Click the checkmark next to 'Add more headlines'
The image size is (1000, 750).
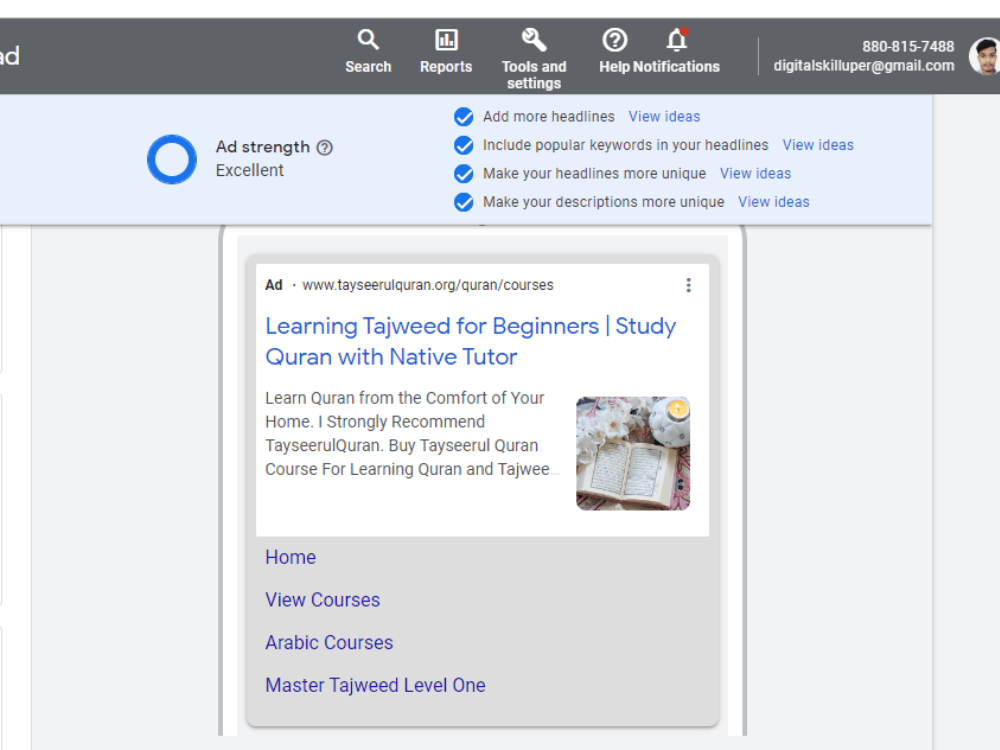pyautogui.click(x=463, y=116)
